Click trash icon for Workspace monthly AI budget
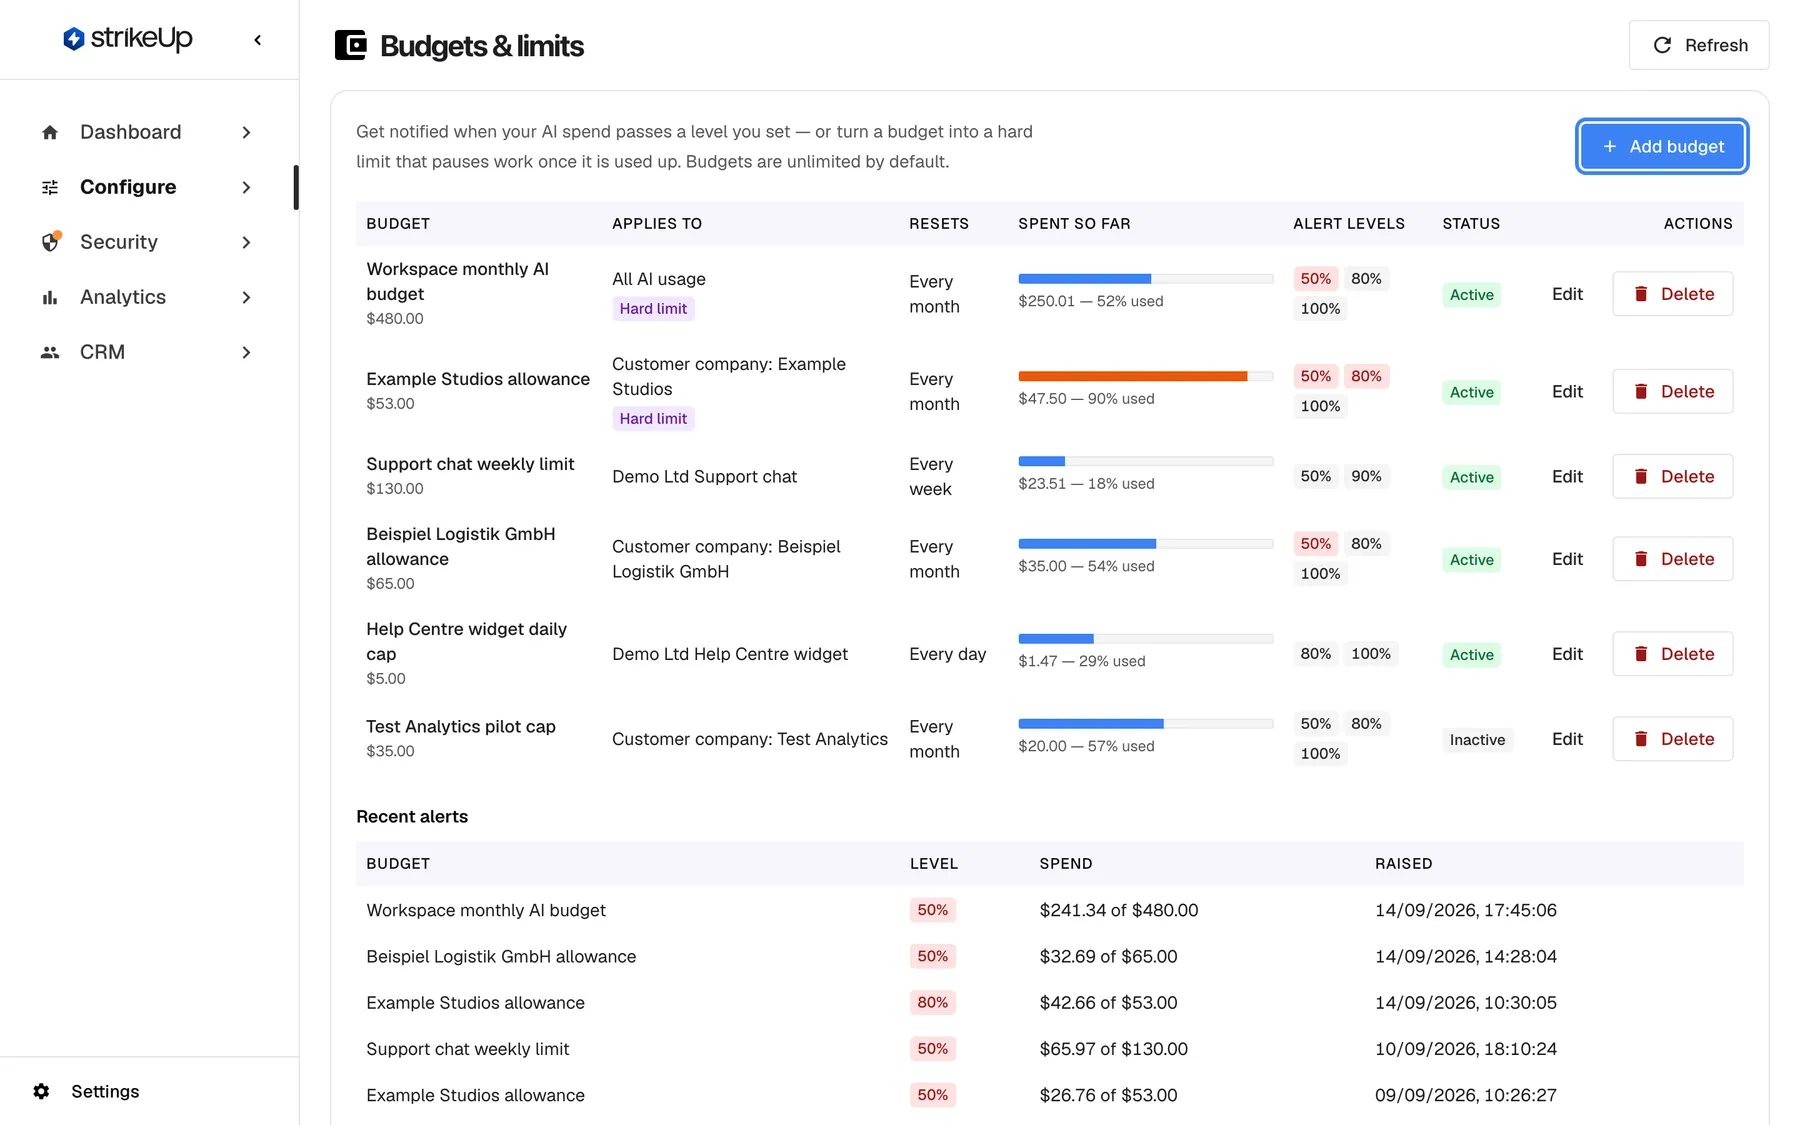Image resolution: width=1800 pixels, height=1125 pixels. click(x=1641, y=294)
